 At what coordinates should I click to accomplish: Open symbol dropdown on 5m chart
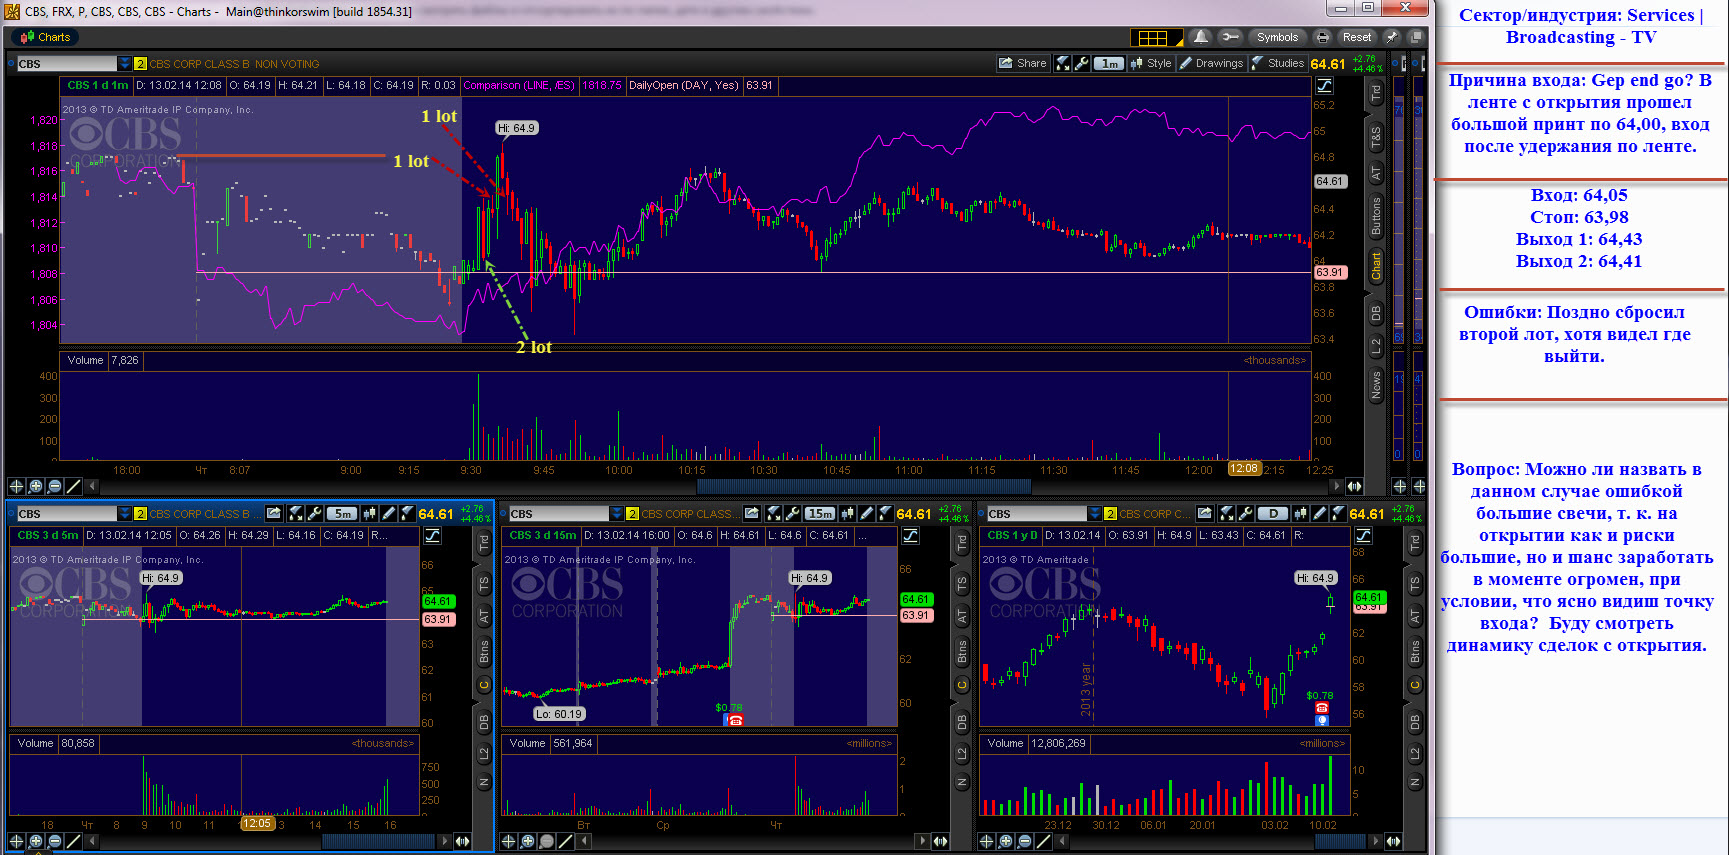click(125, 513)
